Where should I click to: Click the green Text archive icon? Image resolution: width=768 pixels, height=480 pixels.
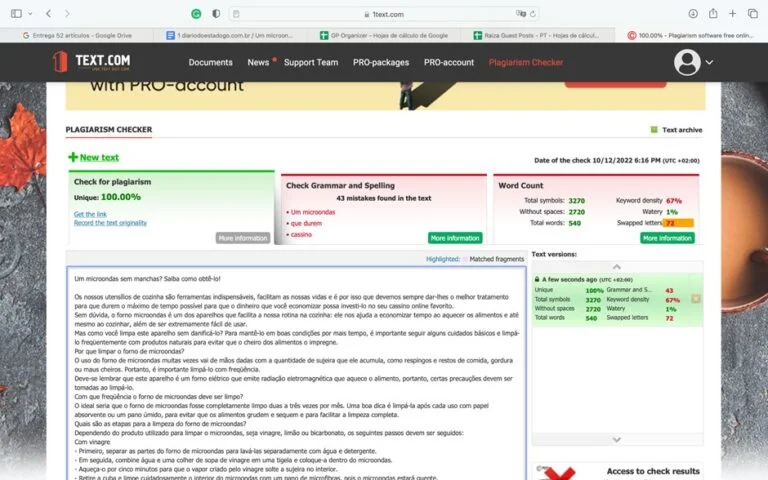[653, 129]
